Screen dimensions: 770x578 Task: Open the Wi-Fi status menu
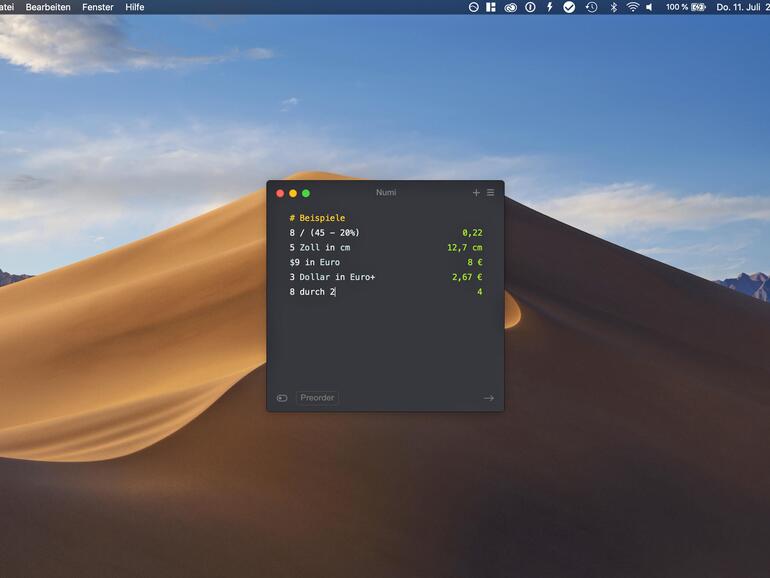tap(632, 7)
